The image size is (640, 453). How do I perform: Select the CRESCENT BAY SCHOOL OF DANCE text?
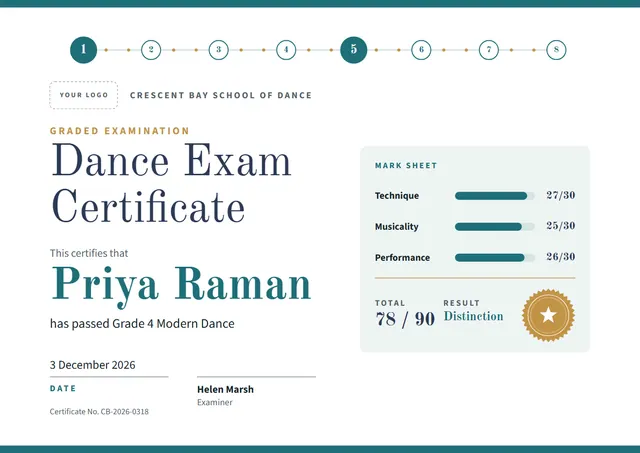point(221,95)
